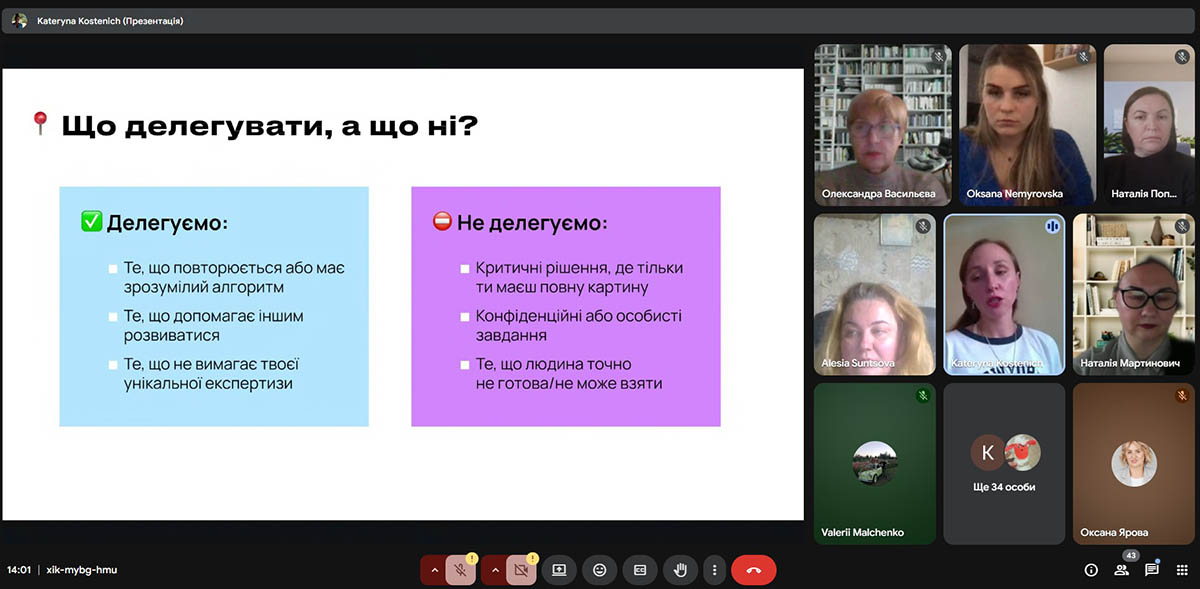Screen dimensions: 1200x589
Task: Open meeting details info icon
Action: coord(1091,570)
